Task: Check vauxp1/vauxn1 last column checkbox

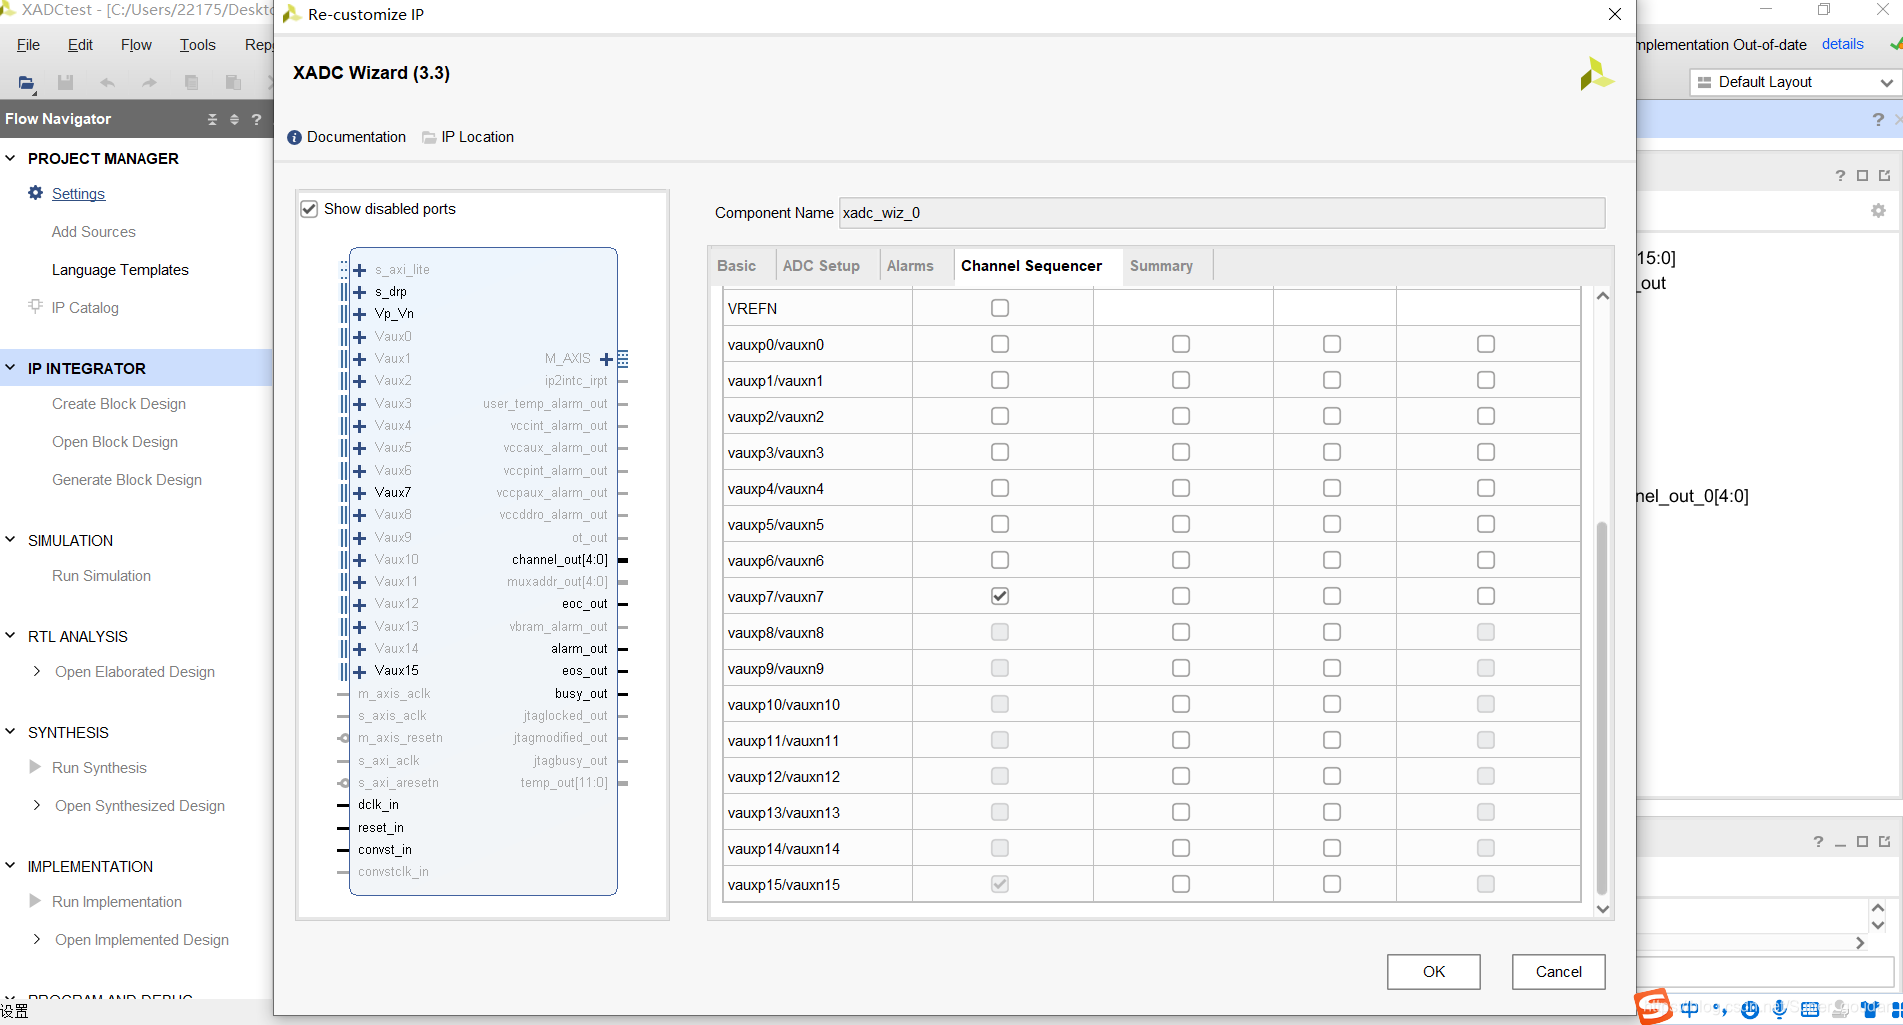Action: [x=1486, y=380]
